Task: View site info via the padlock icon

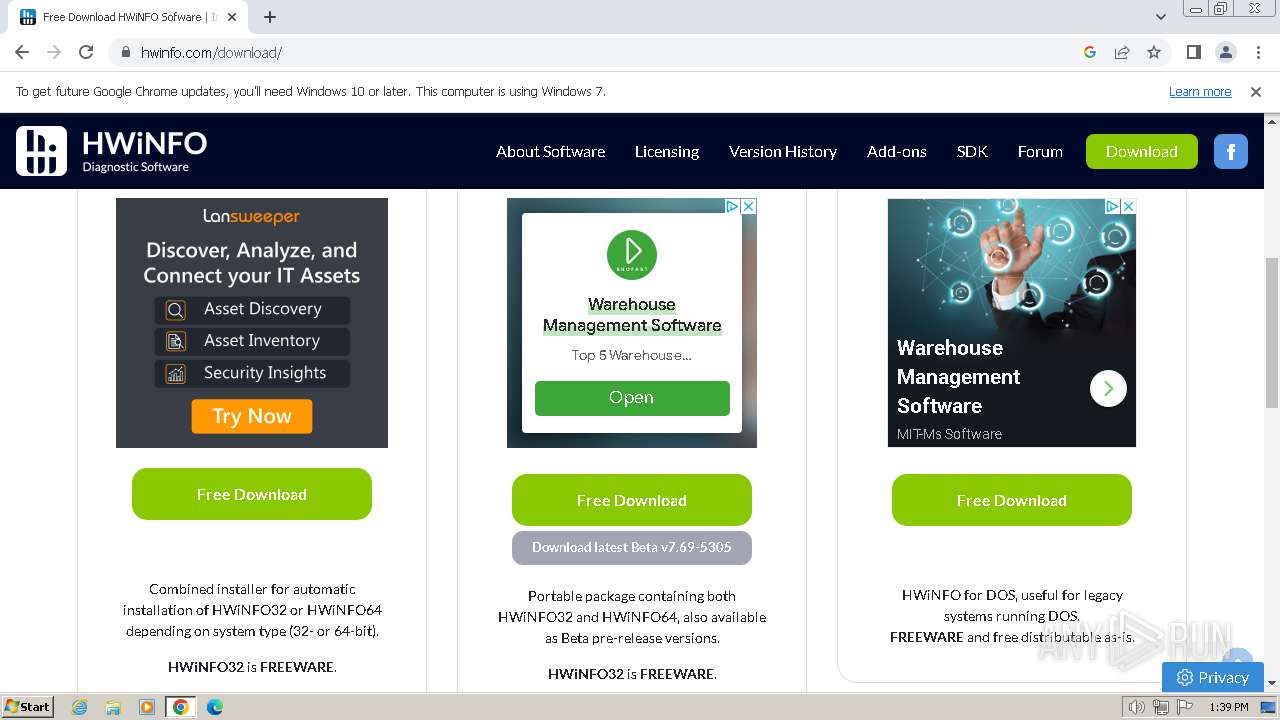Action: tap(126, 52)
